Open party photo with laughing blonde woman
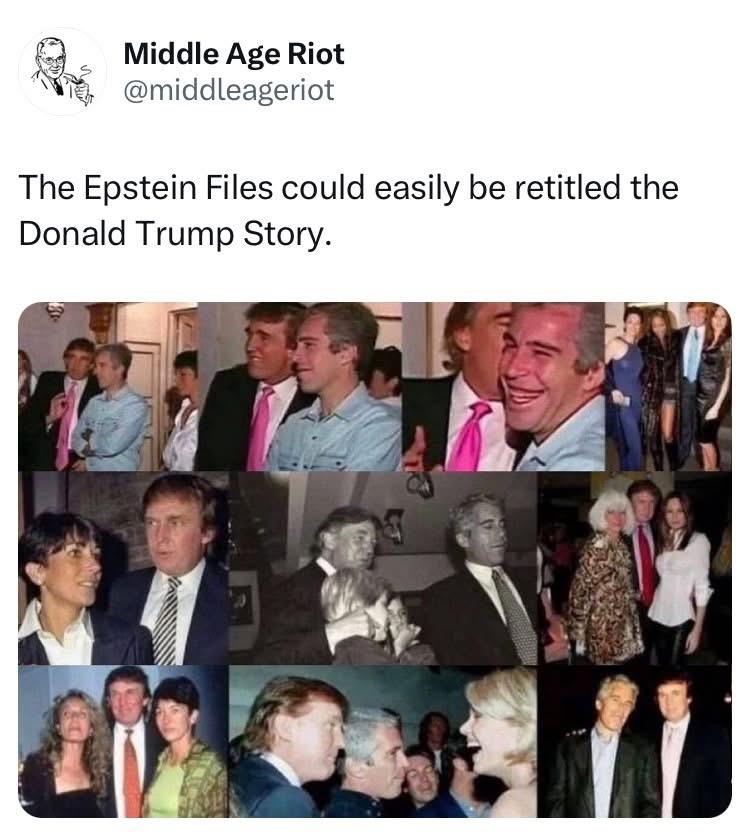This screenshot has height=839, width=750. point(383,741)
